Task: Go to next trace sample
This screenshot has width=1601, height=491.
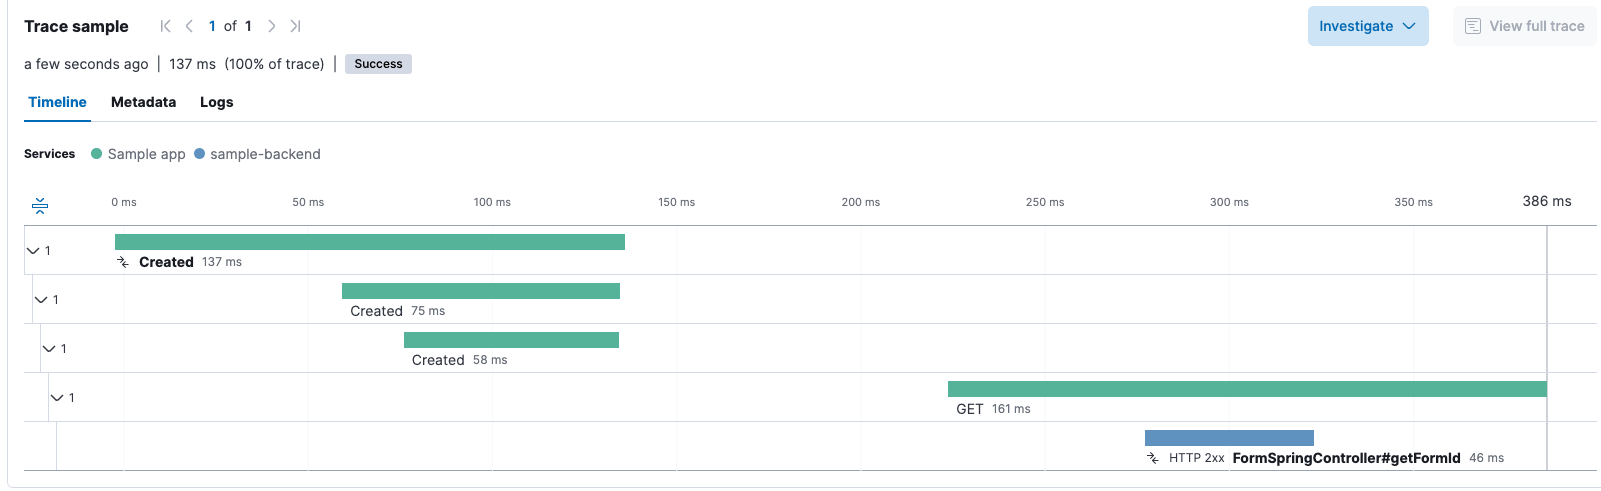Action: tap(271, 26)
